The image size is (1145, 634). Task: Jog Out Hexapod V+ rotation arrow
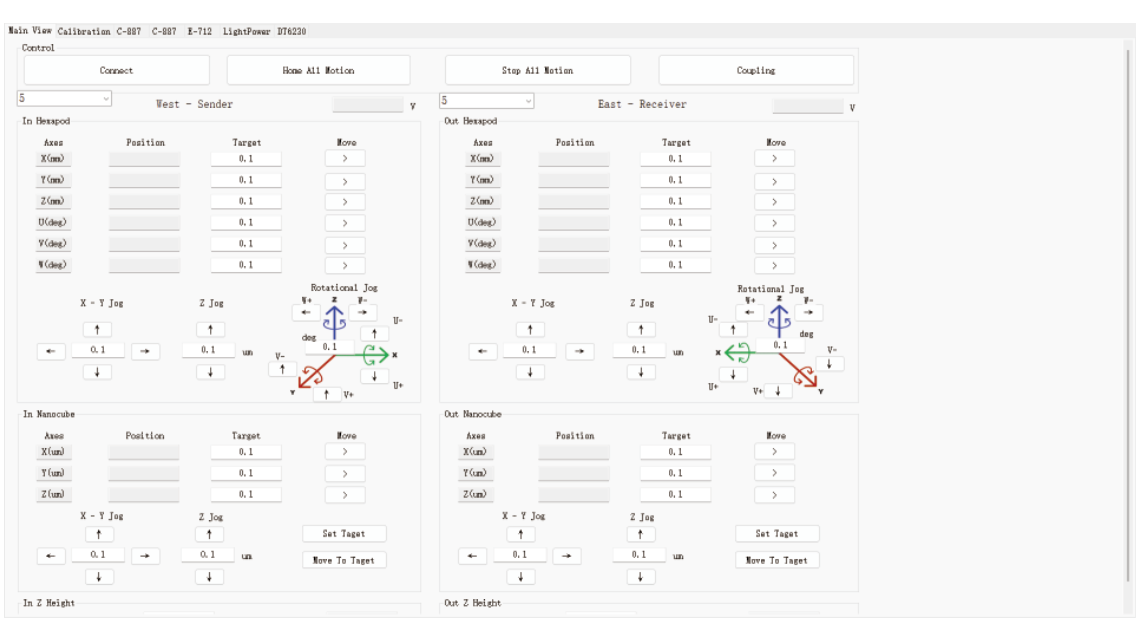tap(777, 391)
